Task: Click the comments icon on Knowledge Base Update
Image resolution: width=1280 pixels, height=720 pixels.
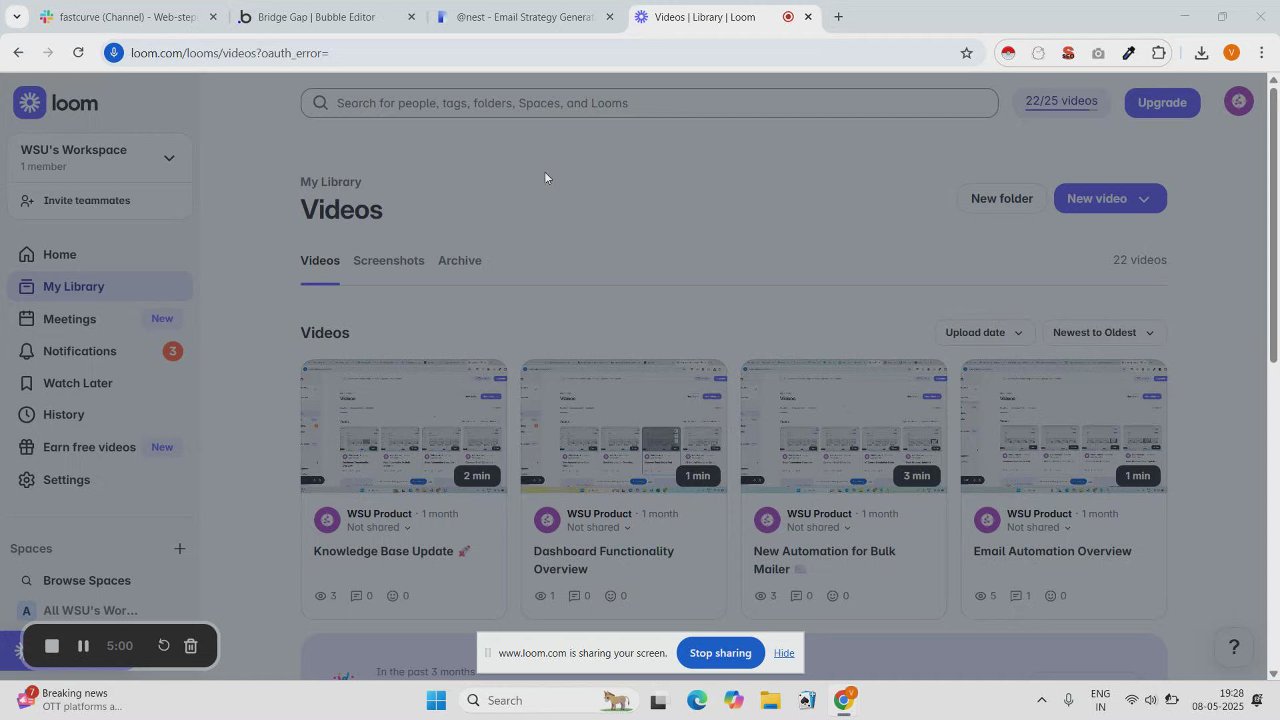Action: (356, 596)
